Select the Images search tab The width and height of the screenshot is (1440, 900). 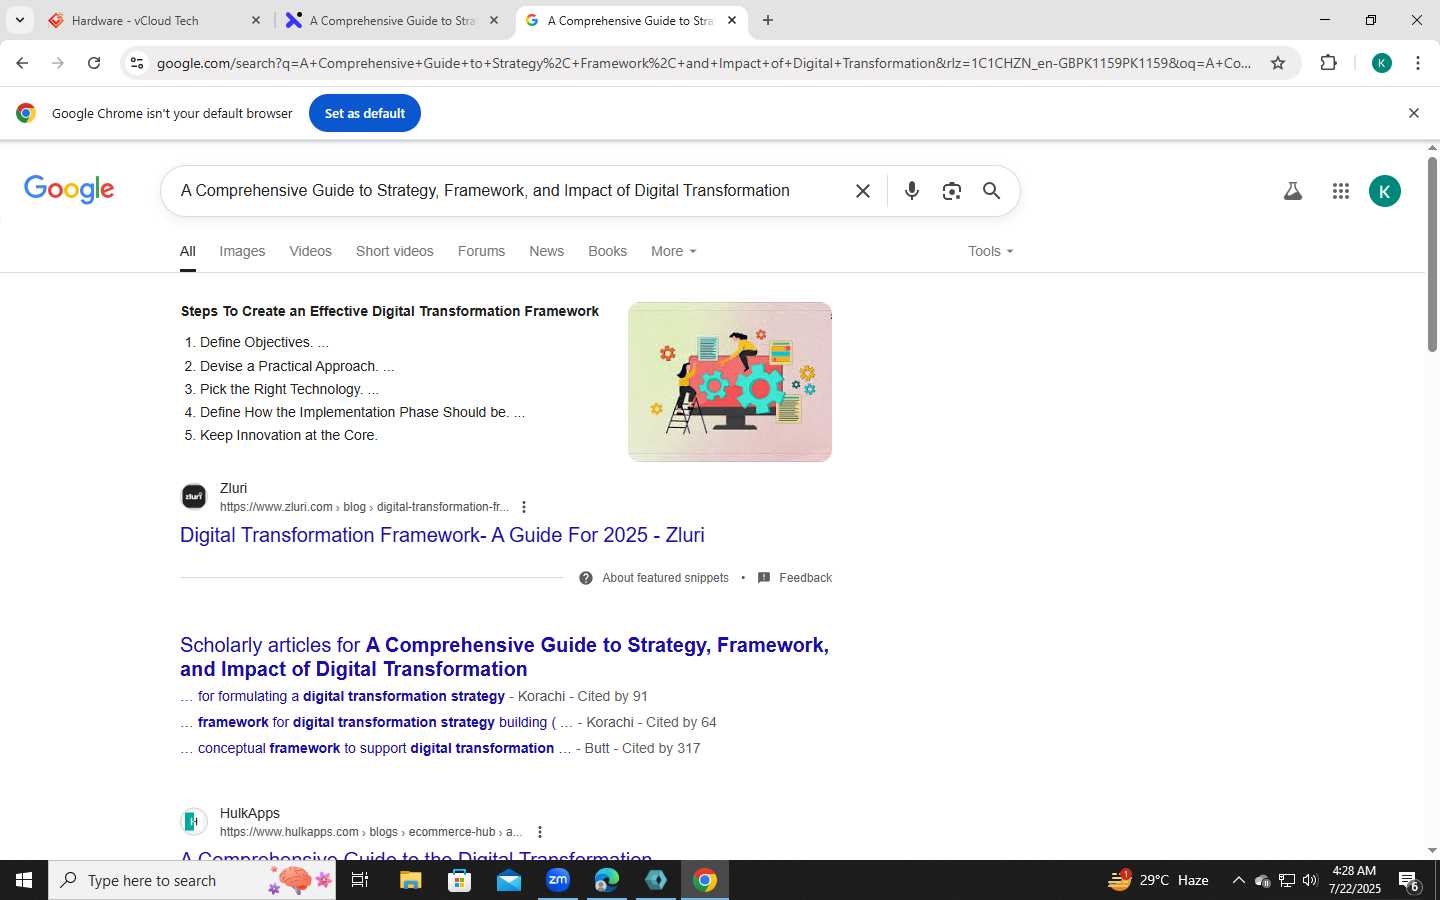[242, 251]
